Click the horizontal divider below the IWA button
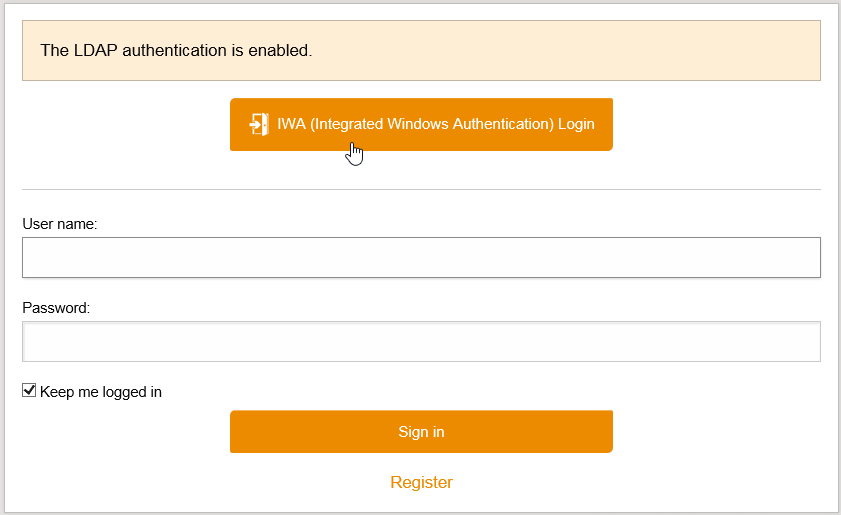This screenshot has width=841, height=515. (x=421, y=189)
